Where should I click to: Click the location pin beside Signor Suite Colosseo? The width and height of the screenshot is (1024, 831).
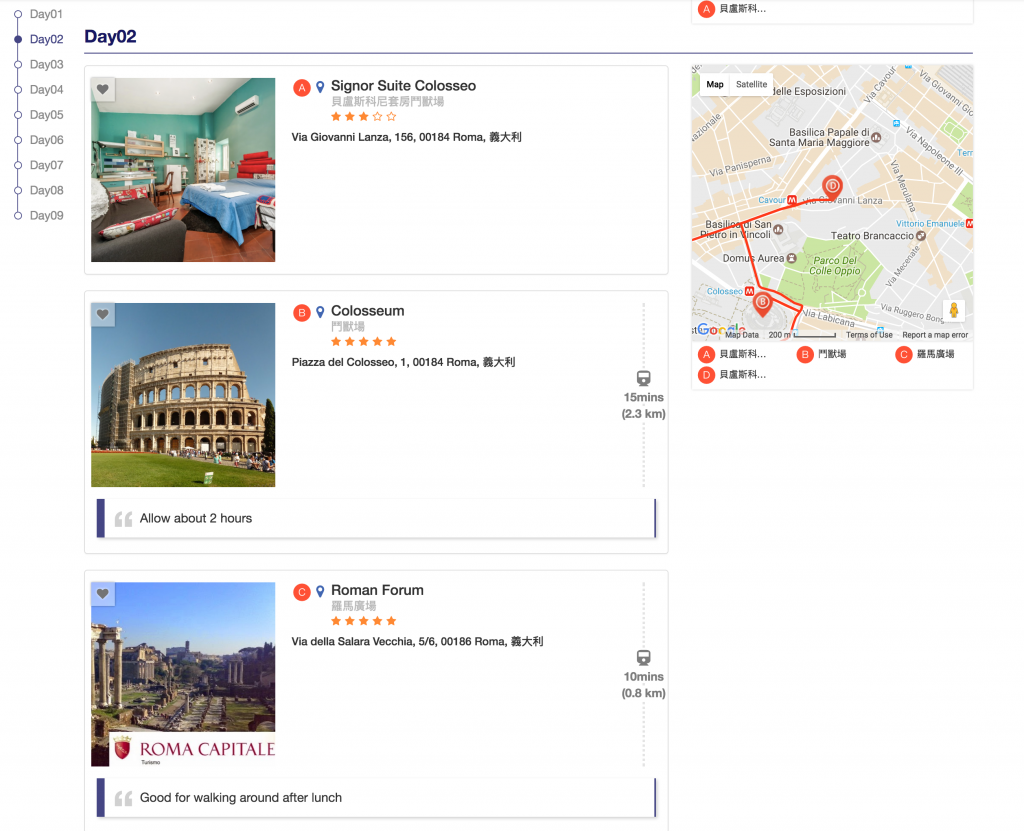point(320,87)
